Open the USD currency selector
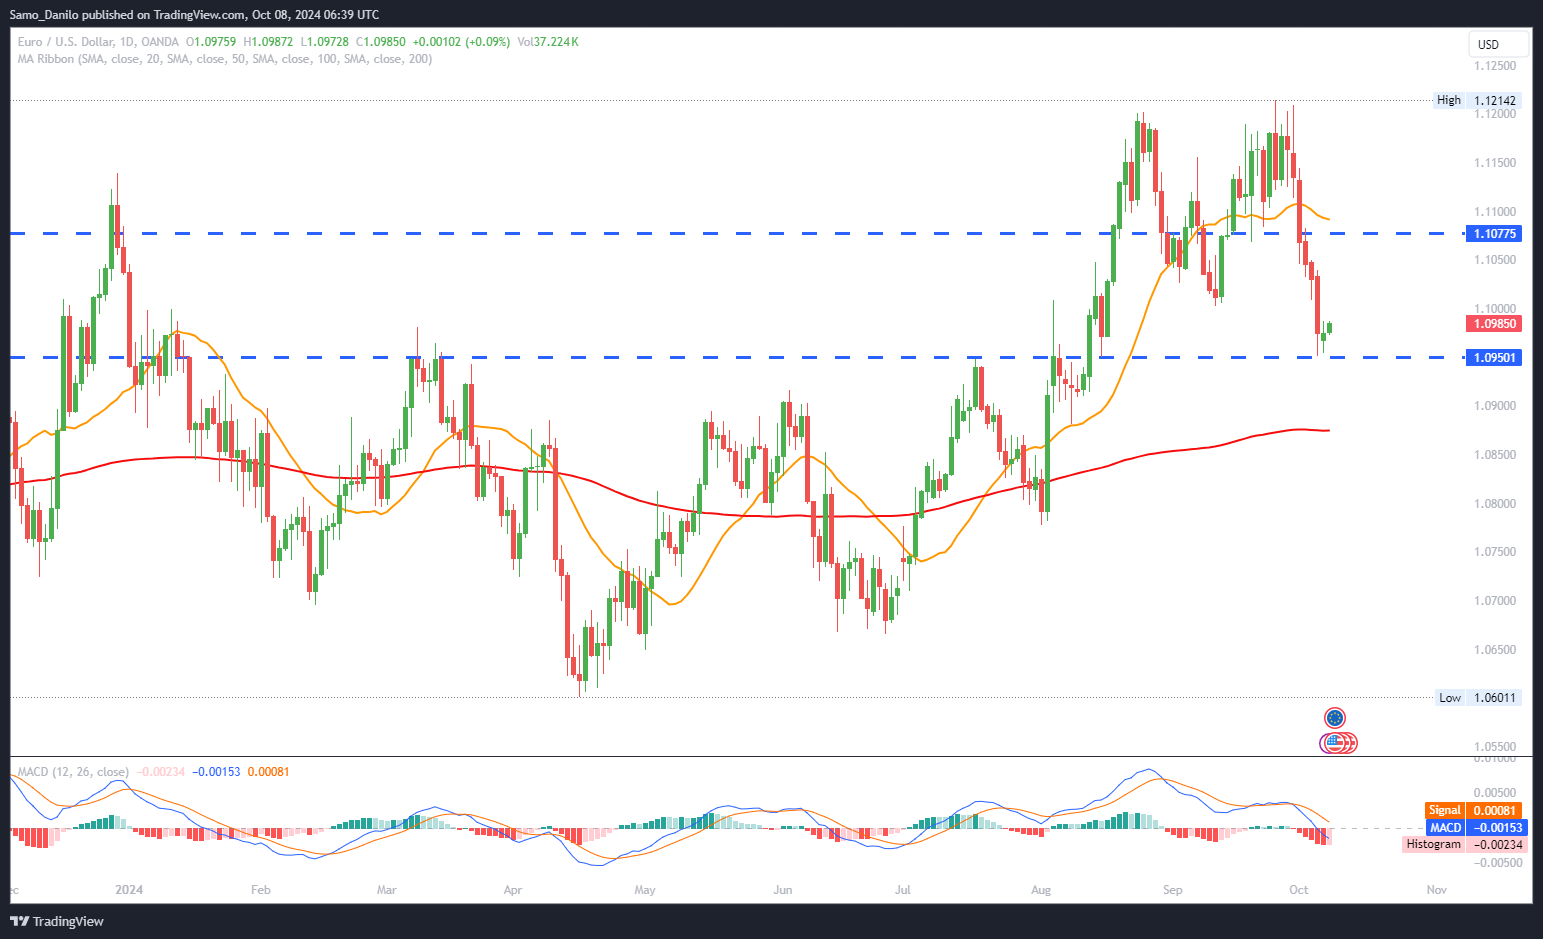 coord(1498,44)
